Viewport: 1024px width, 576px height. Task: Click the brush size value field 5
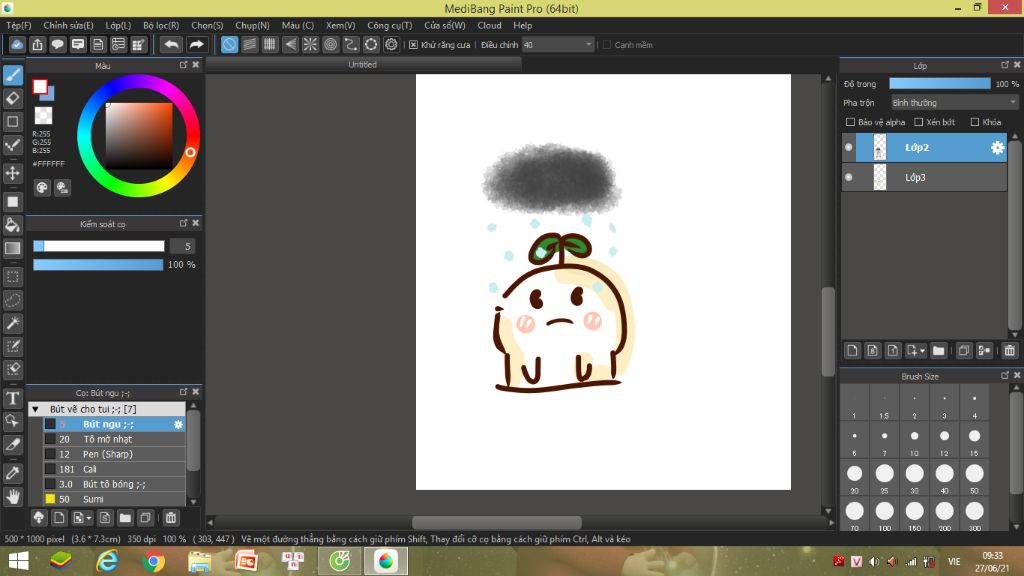pyautogui.click(x=183, y=246)
